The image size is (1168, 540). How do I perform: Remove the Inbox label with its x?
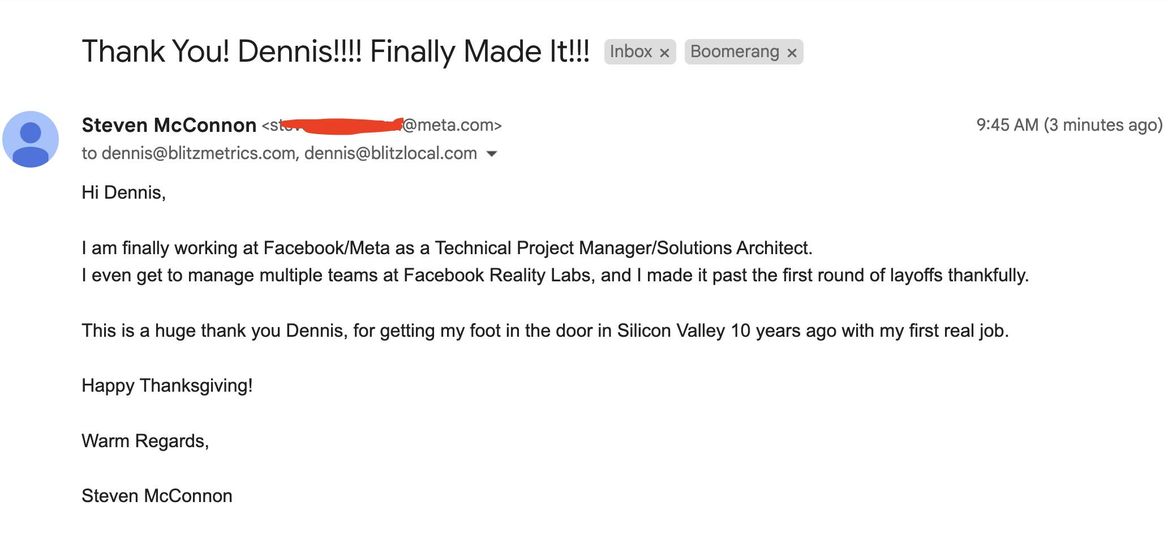(664, 53)
